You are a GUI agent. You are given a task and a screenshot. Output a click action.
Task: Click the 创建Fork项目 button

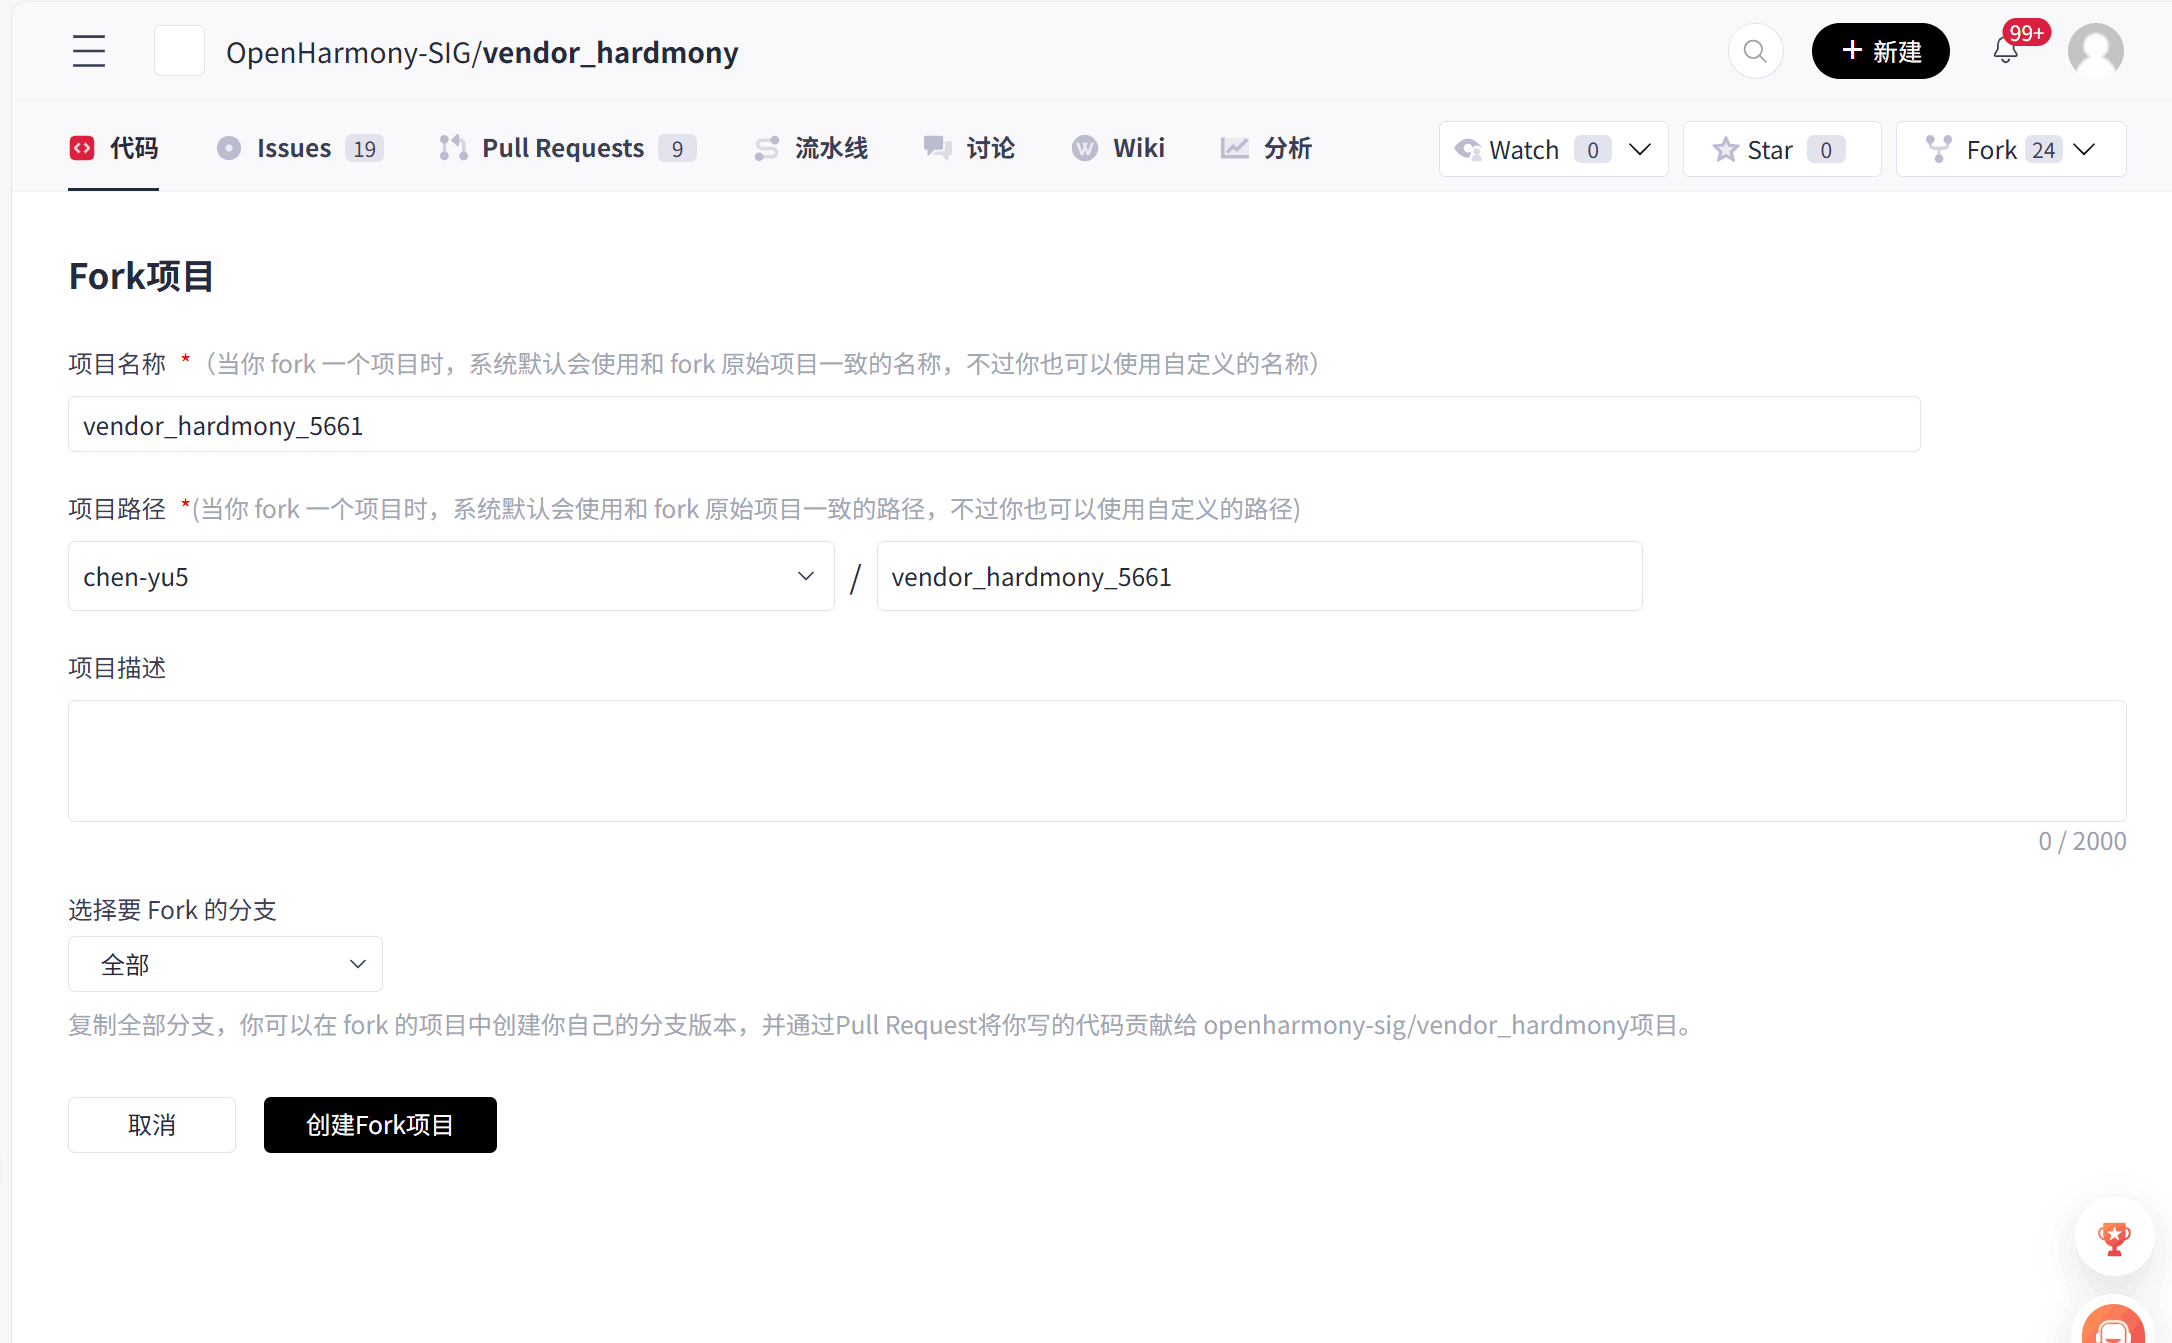pos(380,1125)
